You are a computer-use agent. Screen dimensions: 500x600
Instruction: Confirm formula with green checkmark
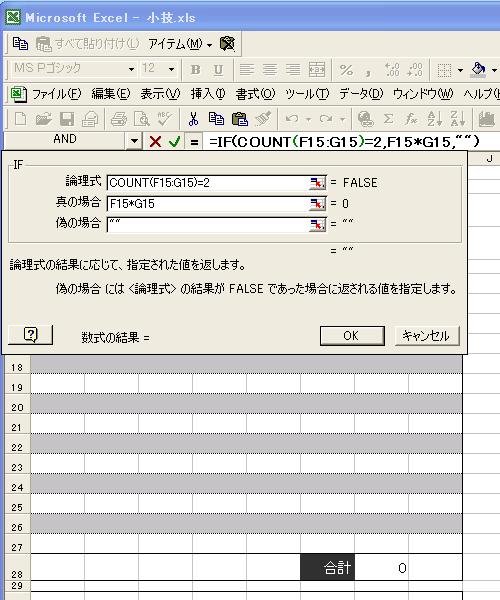tap(175, 142)
